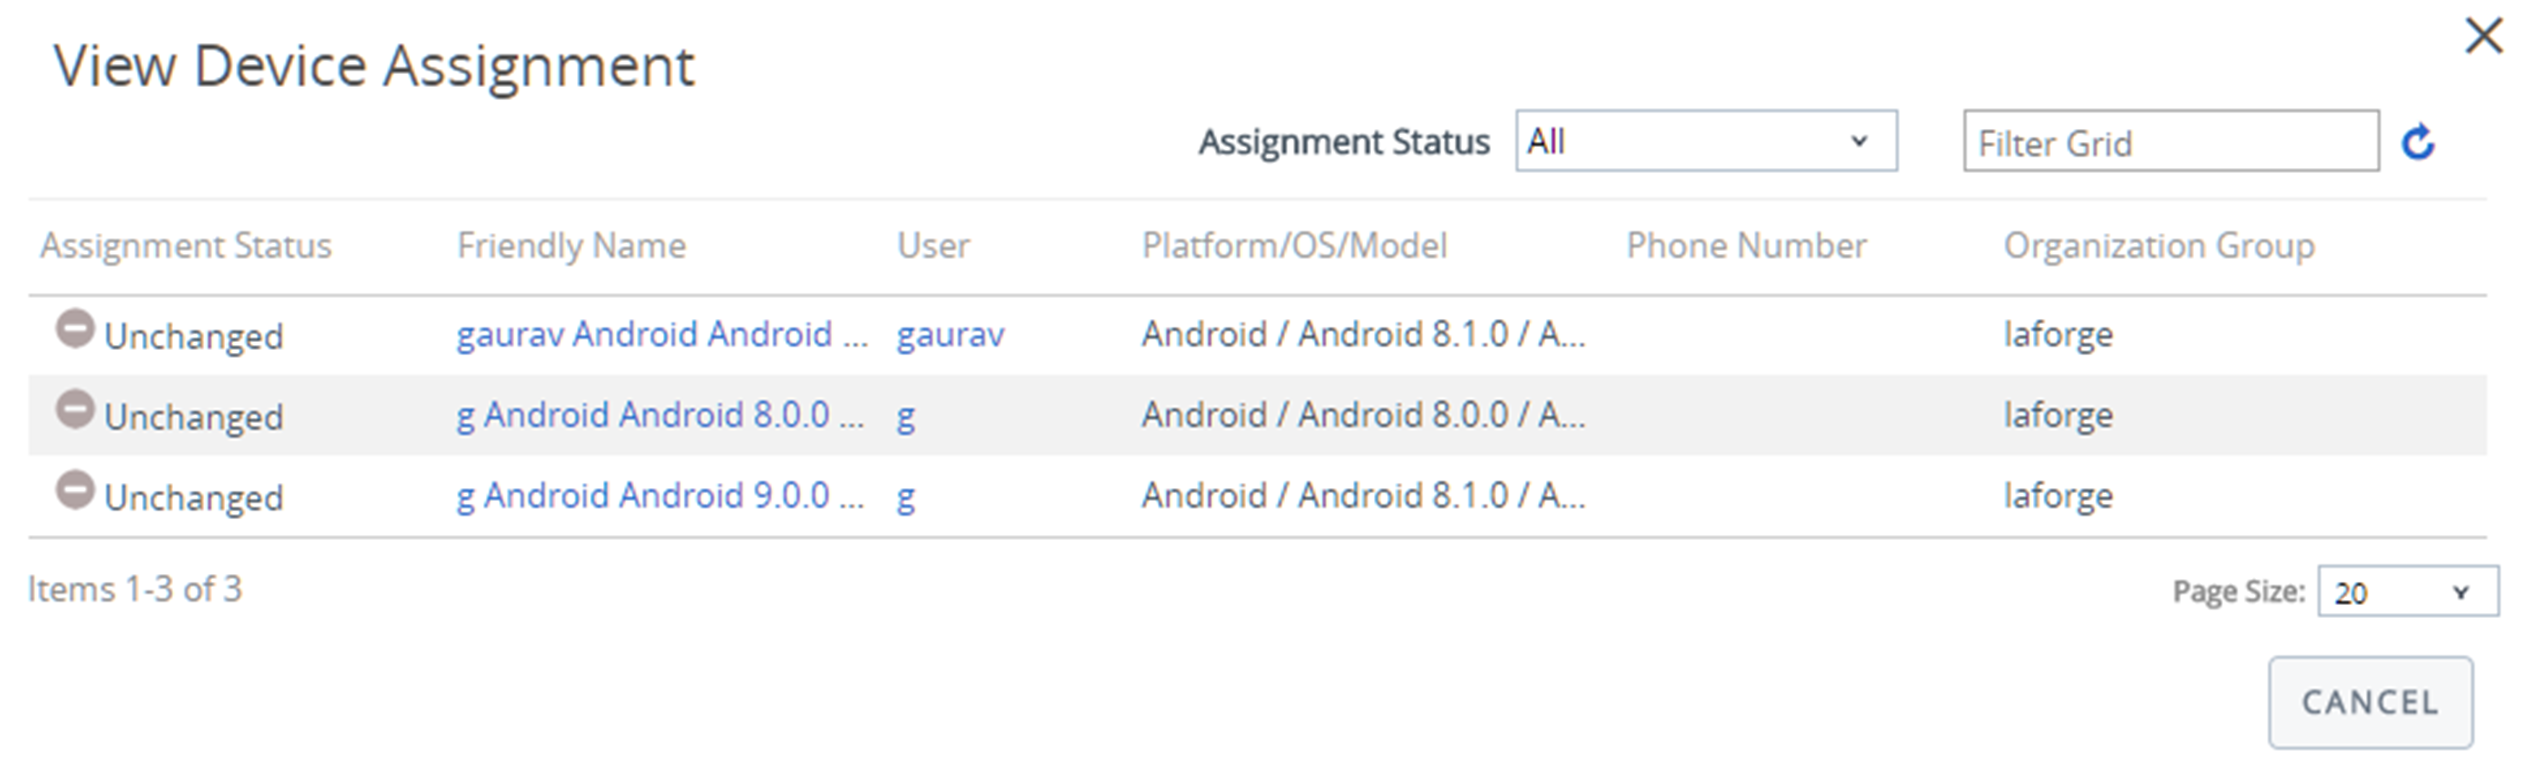This screenshot has height=760, width=2521.
Task: Click the blue refresh grid icon
Action: (2417, 142)
